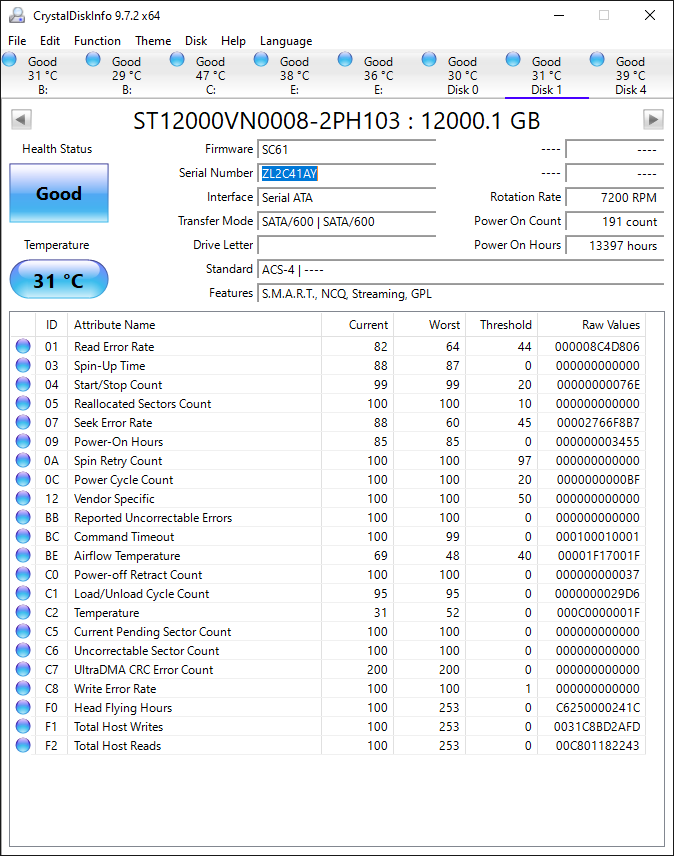Click the status orb for Read Error Rate
This screenshot has width=674, height=856.
tap(23, 347)
